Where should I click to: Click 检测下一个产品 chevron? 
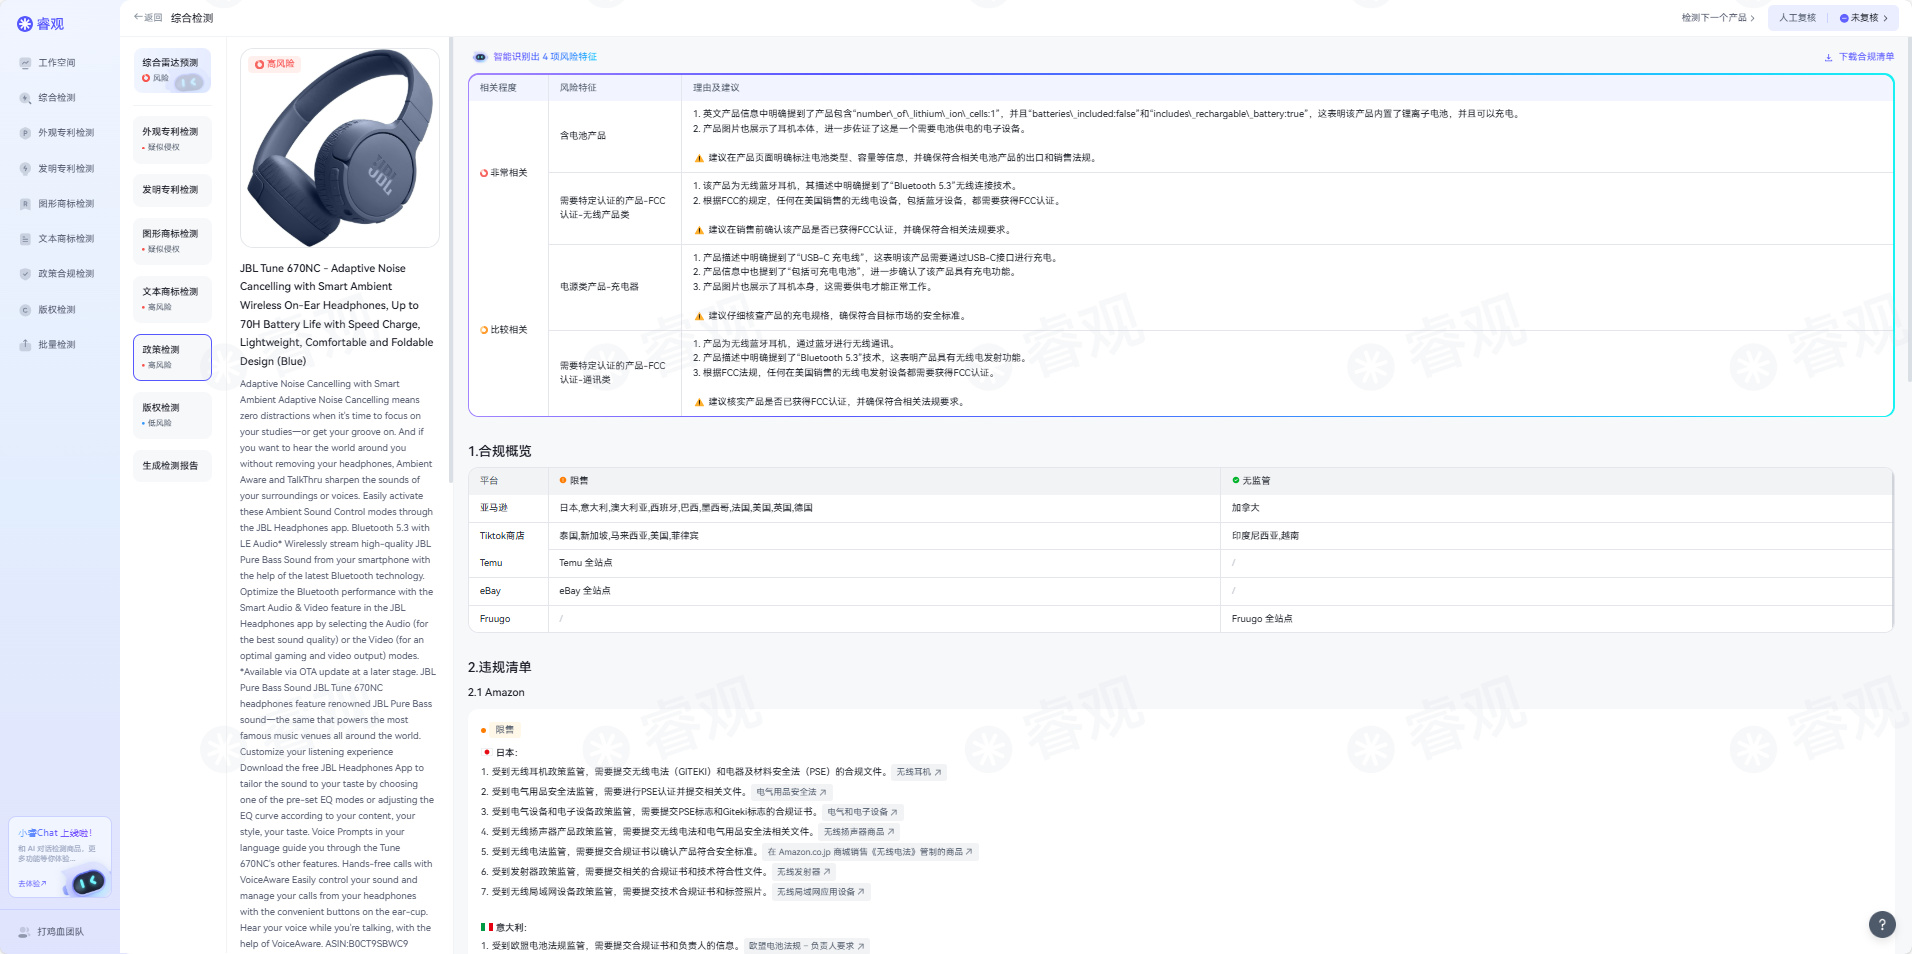click(1752, 18)
